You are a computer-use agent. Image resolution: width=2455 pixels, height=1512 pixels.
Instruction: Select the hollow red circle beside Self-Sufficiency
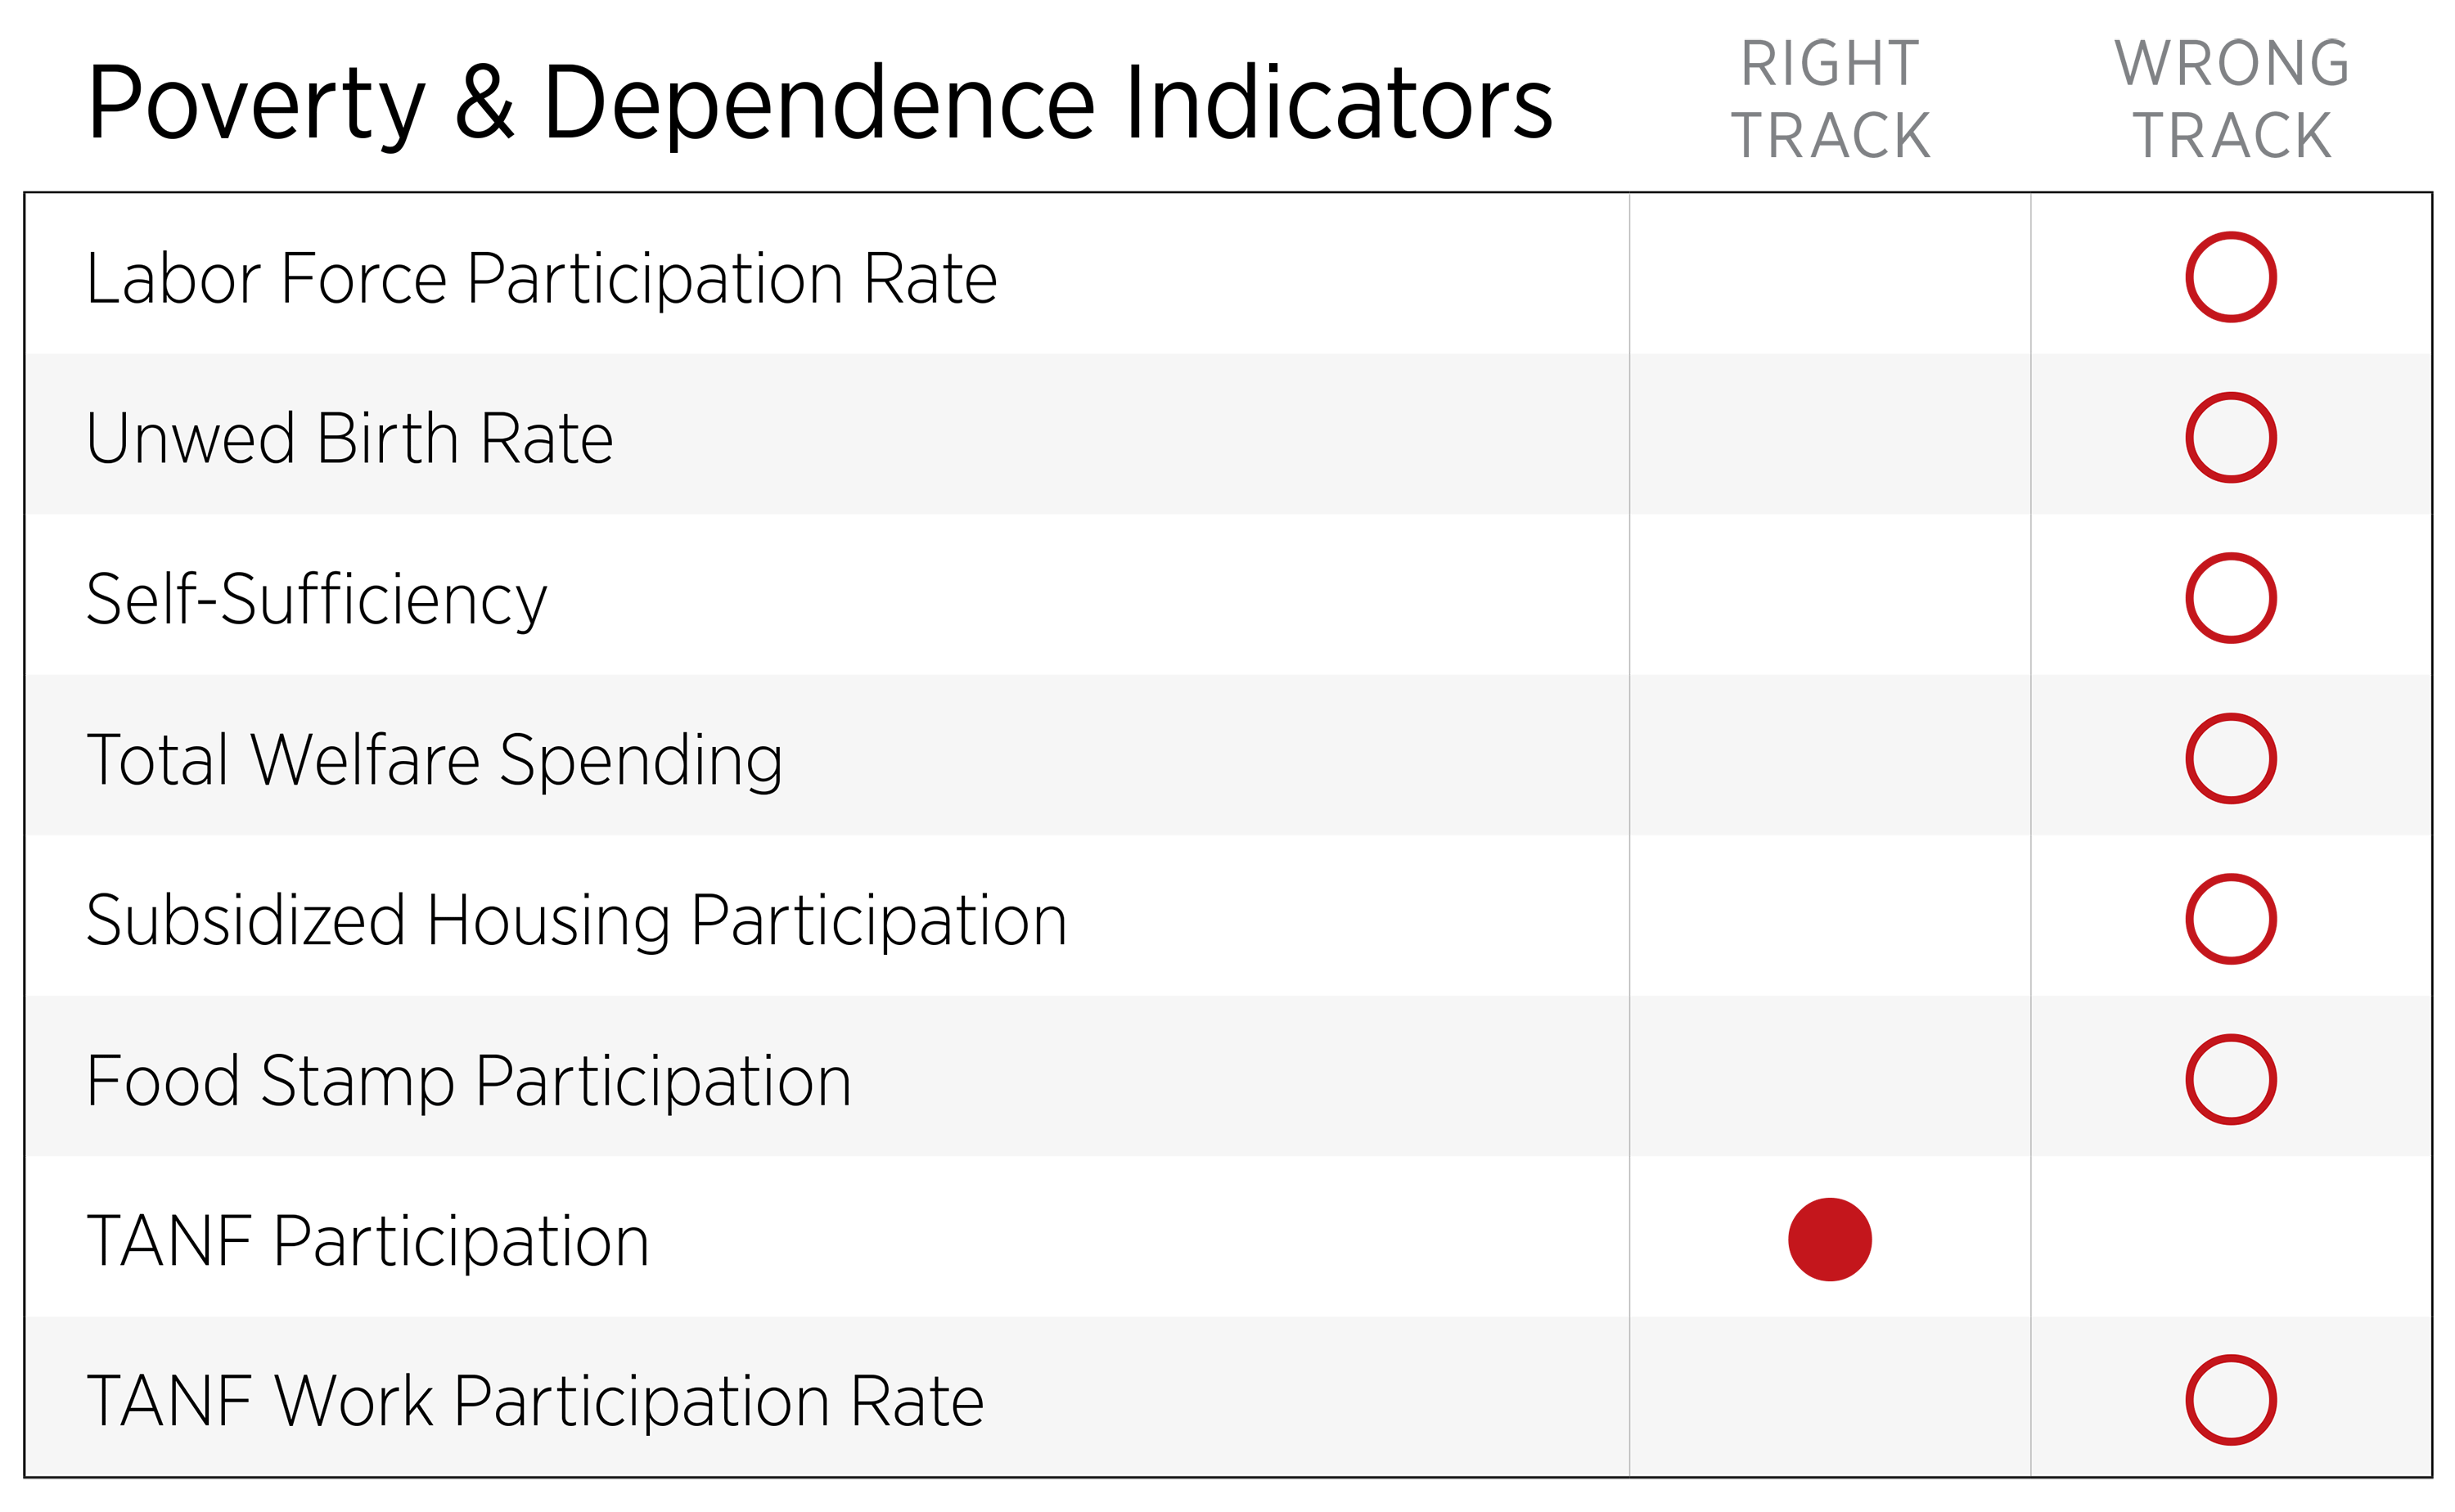(x=2231, y=598)
